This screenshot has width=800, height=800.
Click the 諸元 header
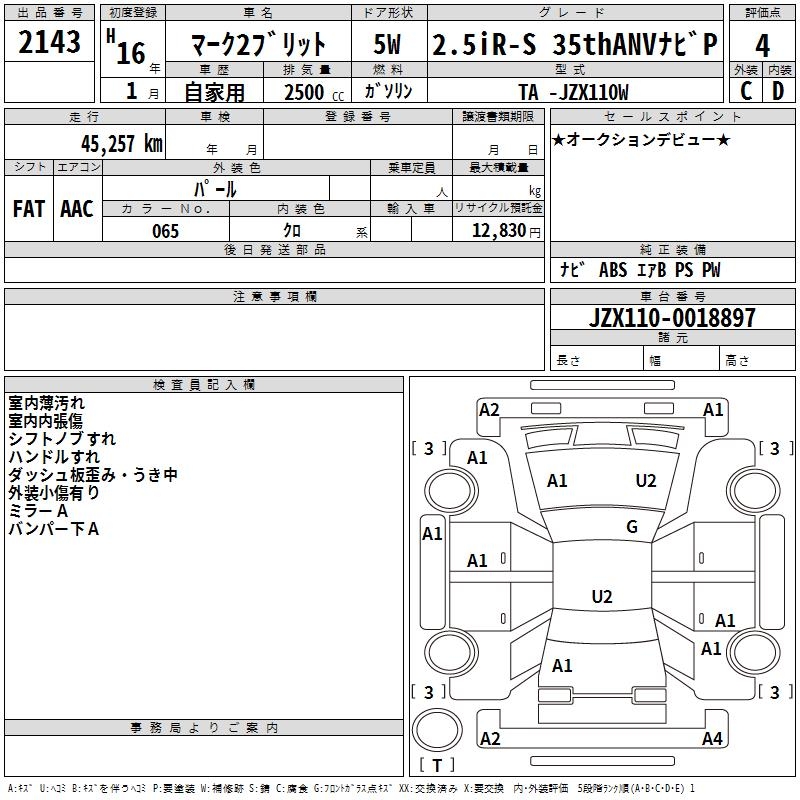pos(672,337)
